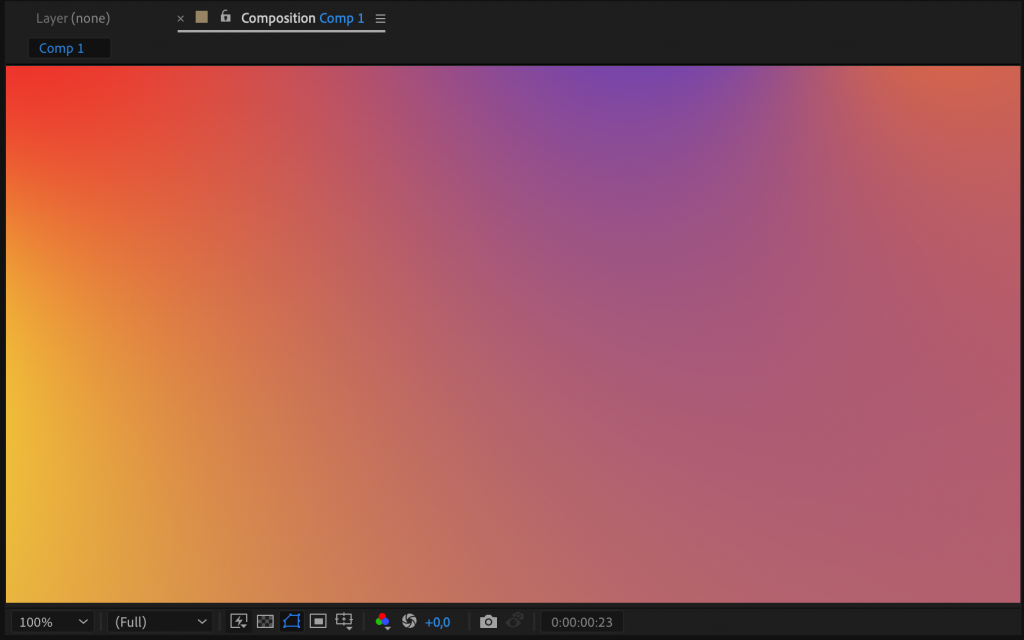1024x640 pixels.
Task: Click the exposure value +0,0
Action: click(x=437, y=621)
